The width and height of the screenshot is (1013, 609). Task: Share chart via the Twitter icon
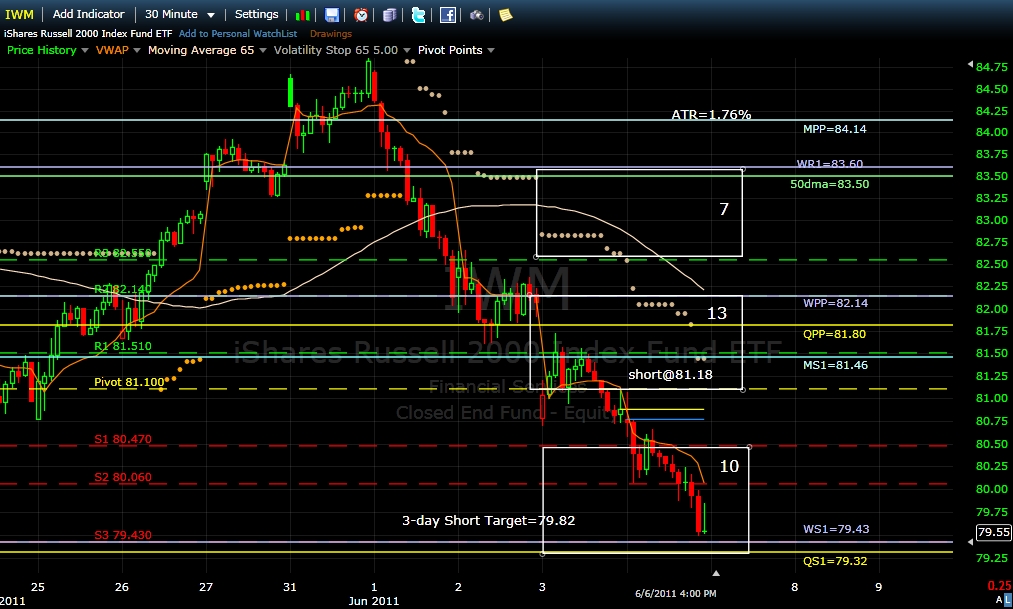(419, 15)
